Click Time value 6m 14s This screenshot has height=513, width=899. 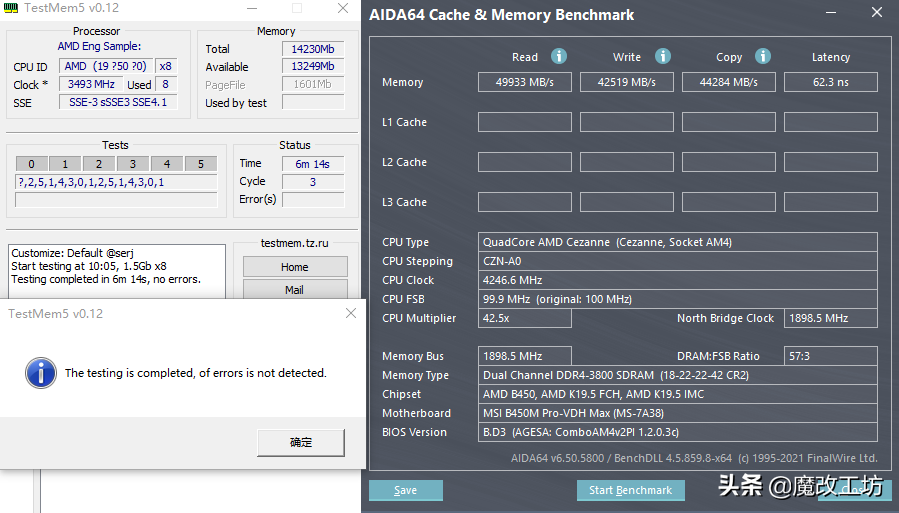point(313,164)
